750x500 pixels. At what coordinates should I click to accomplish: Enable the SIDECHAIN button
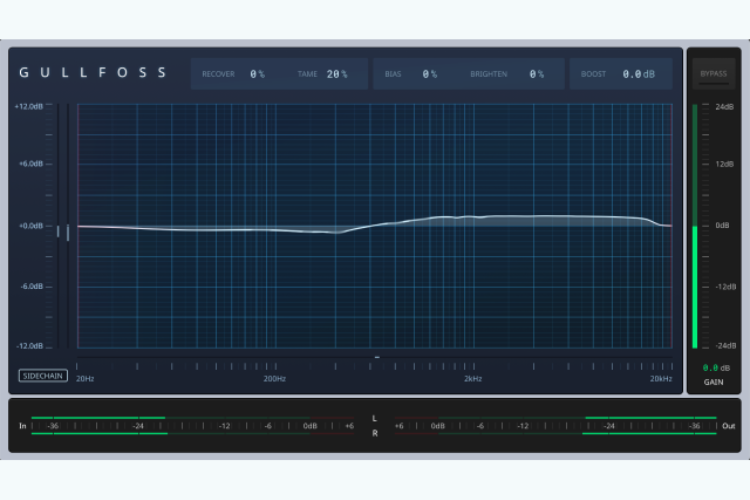coord(43,376)
